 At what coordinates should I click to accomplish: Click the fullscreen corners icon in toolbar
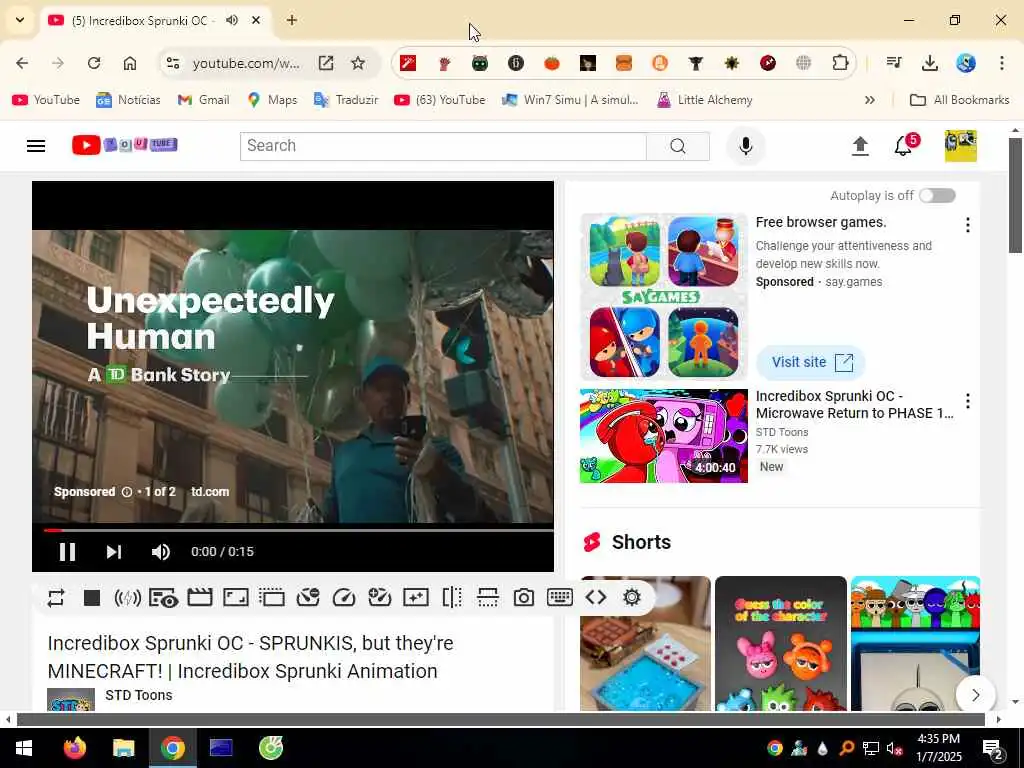point(236,598)
